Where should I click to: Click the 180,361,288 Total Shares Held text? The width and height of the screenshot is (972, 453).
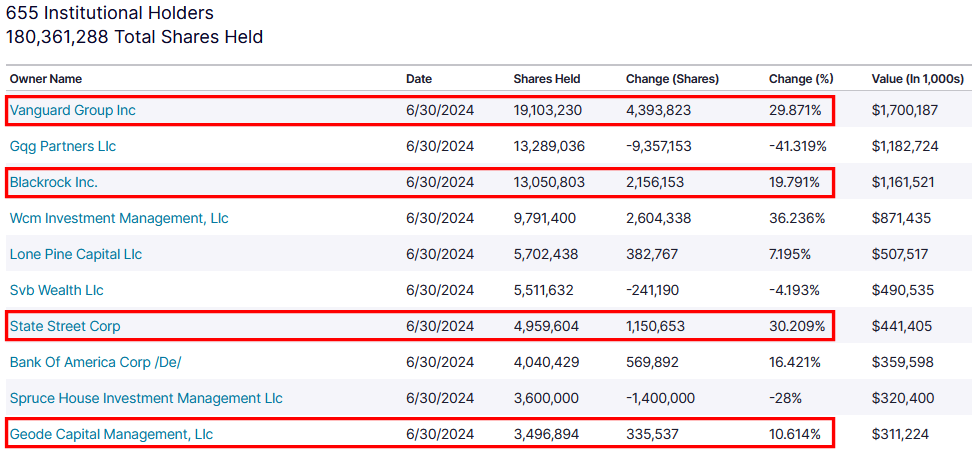pyautogui.click(x=135, y=37)
